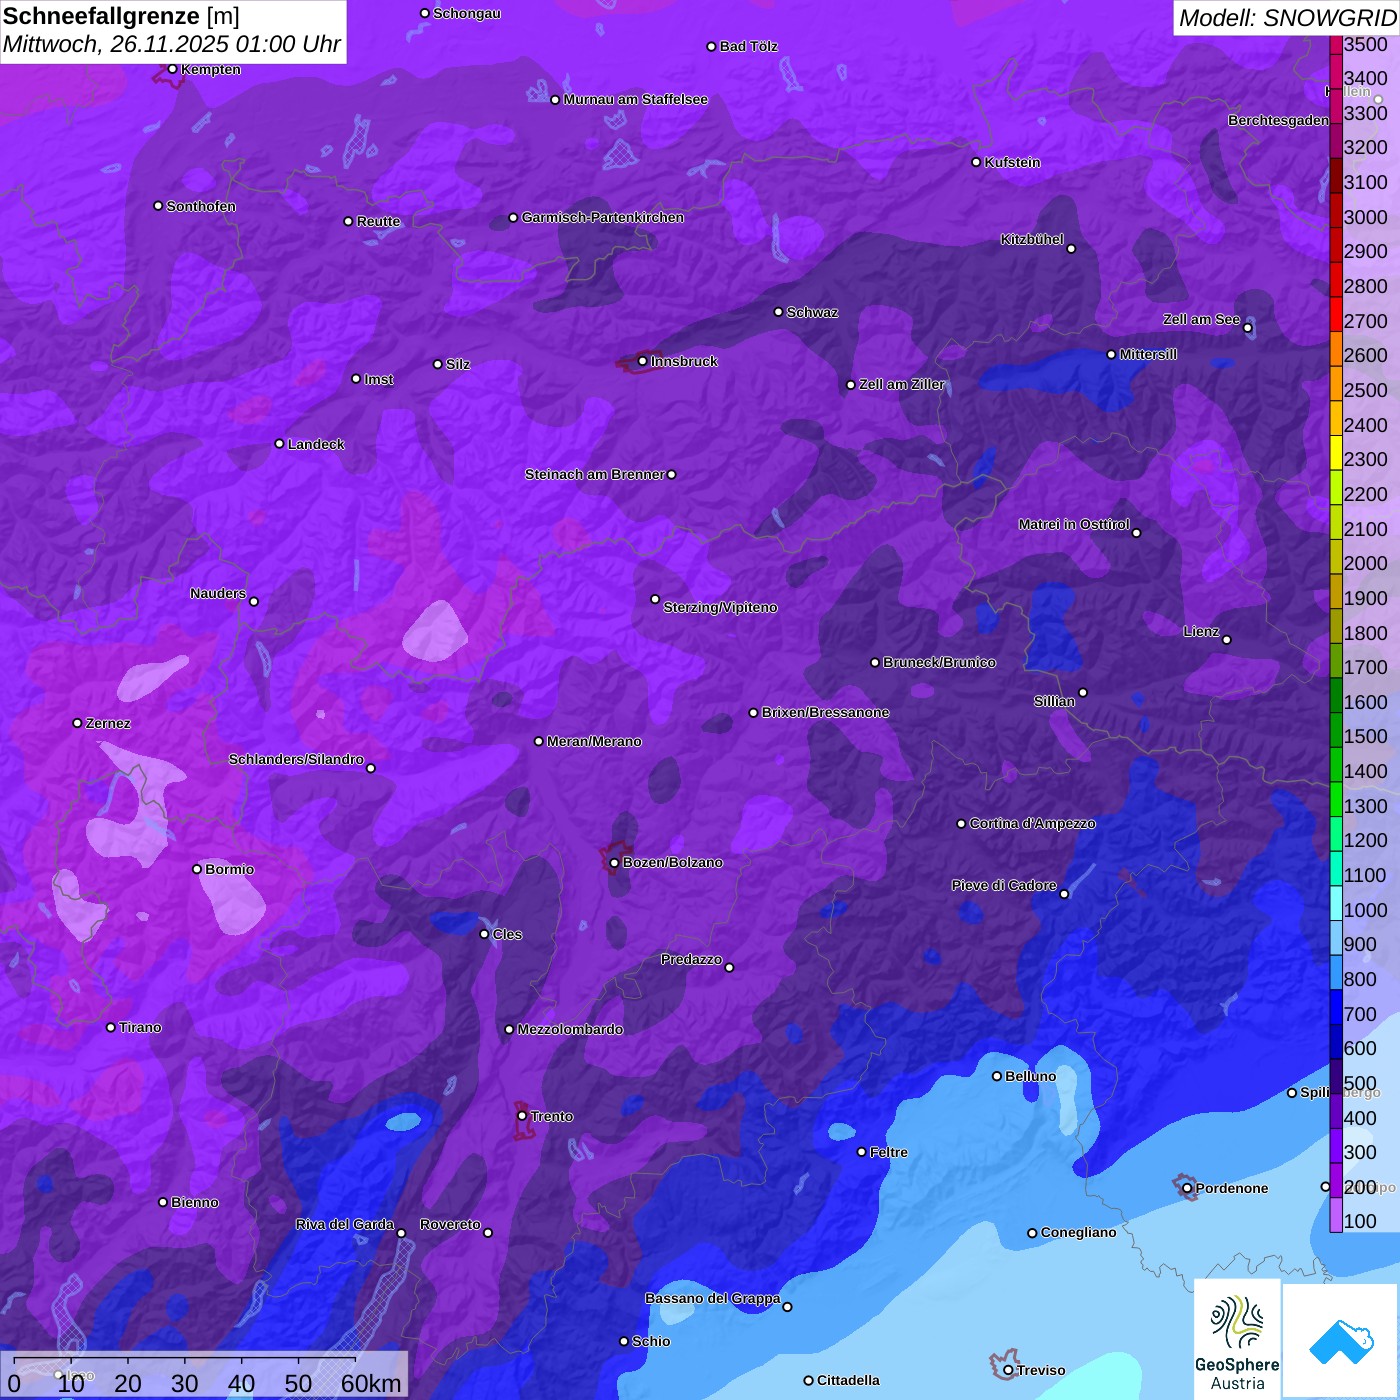Click the Sillian label
Viewport: 1400px width, 1400px height.
(x=1054, y=701)
